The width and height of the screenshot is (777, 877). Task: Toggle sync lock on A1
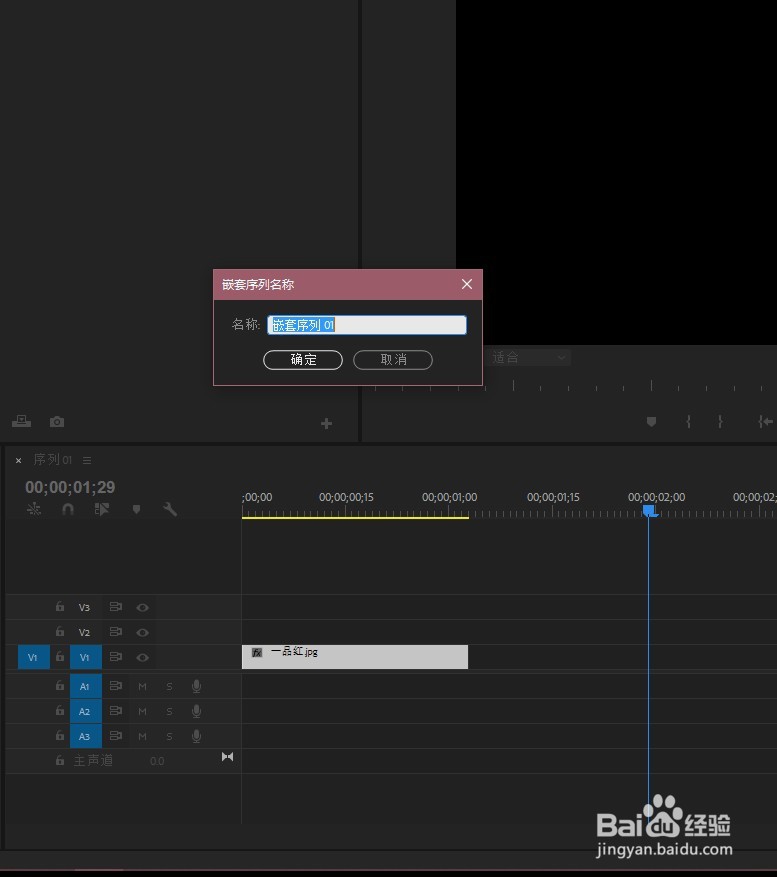point(116,686)
